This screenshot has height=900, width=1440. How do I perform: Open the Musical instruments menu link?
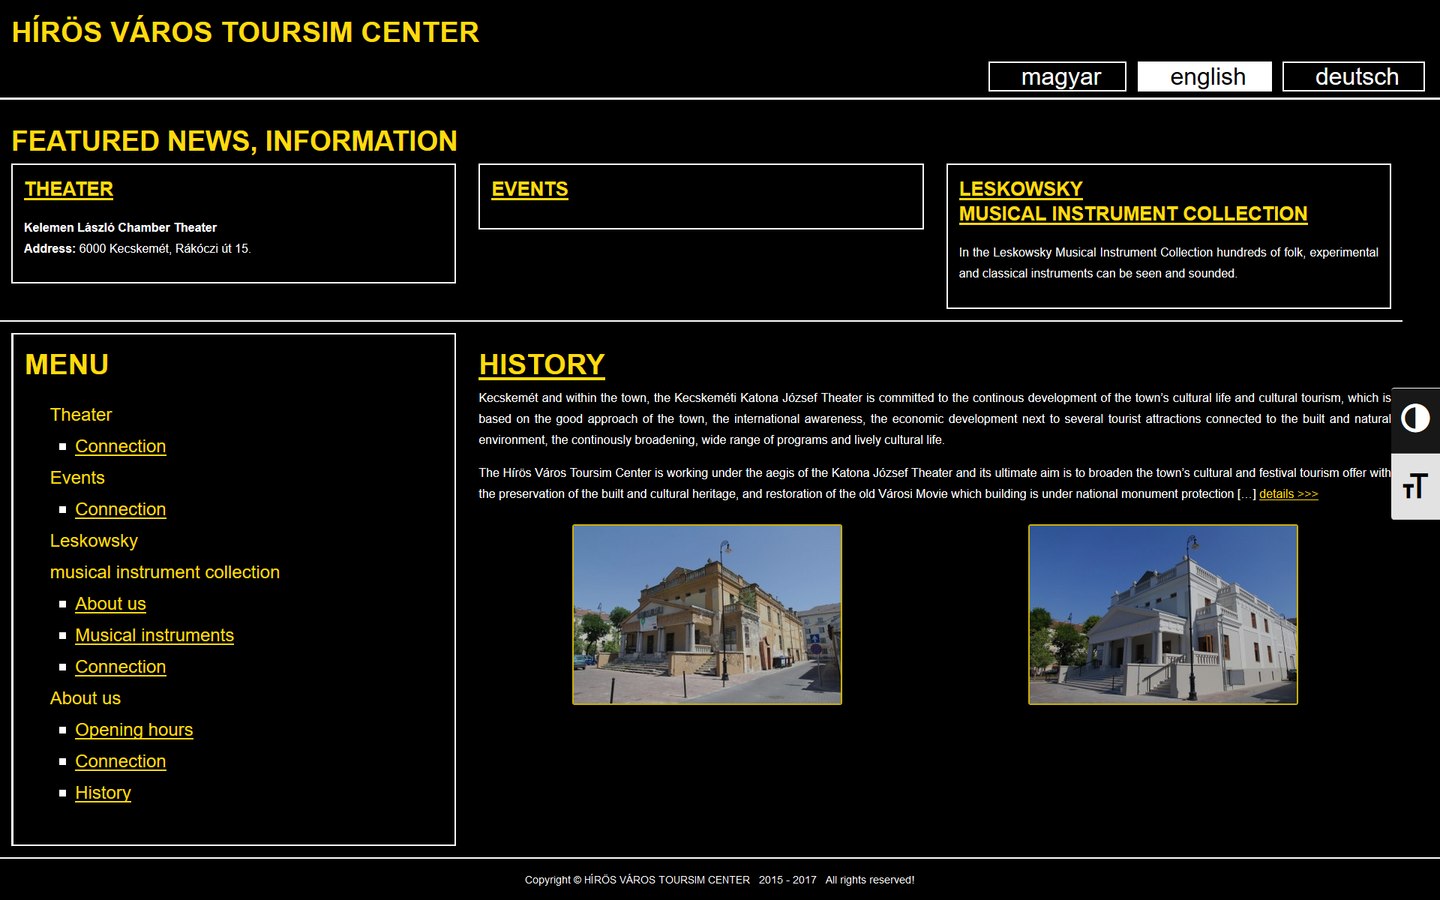click(x=154, y=635)
